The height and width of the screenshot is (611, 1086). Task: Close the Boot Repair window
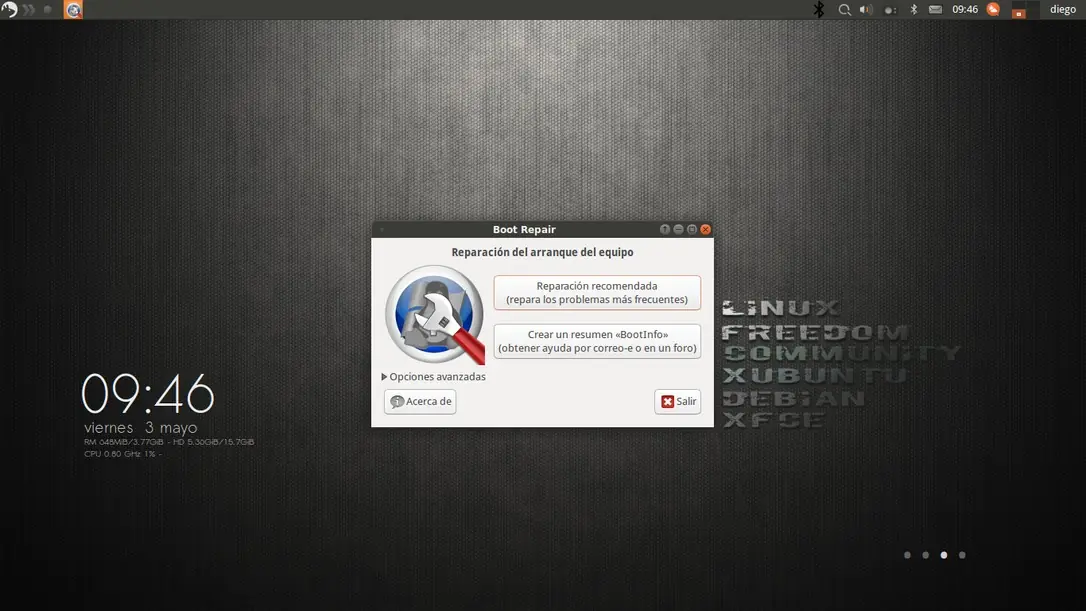coord(705,229)
